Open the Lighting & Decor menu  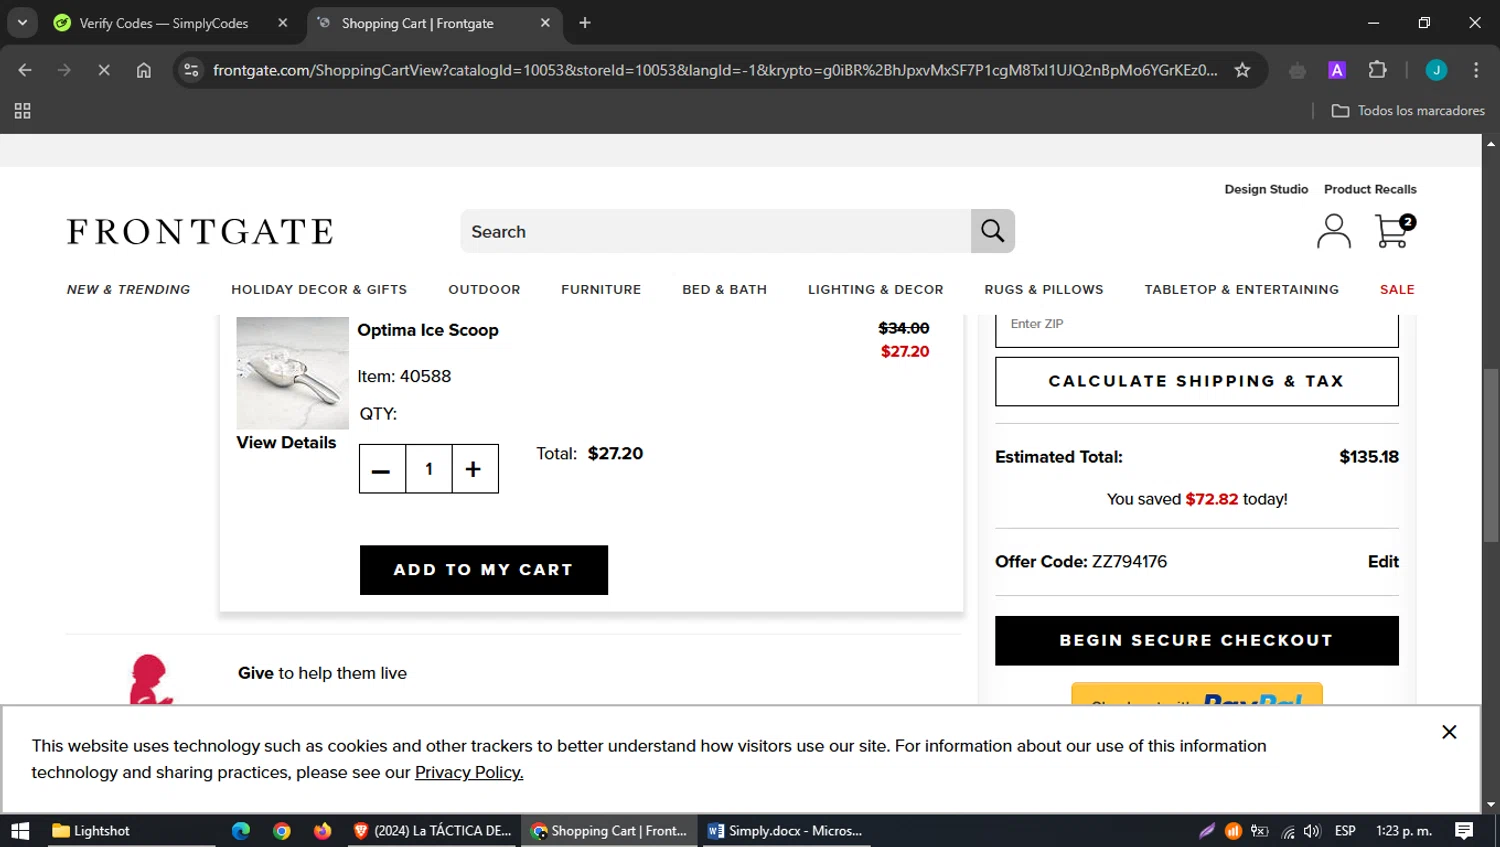875,290
